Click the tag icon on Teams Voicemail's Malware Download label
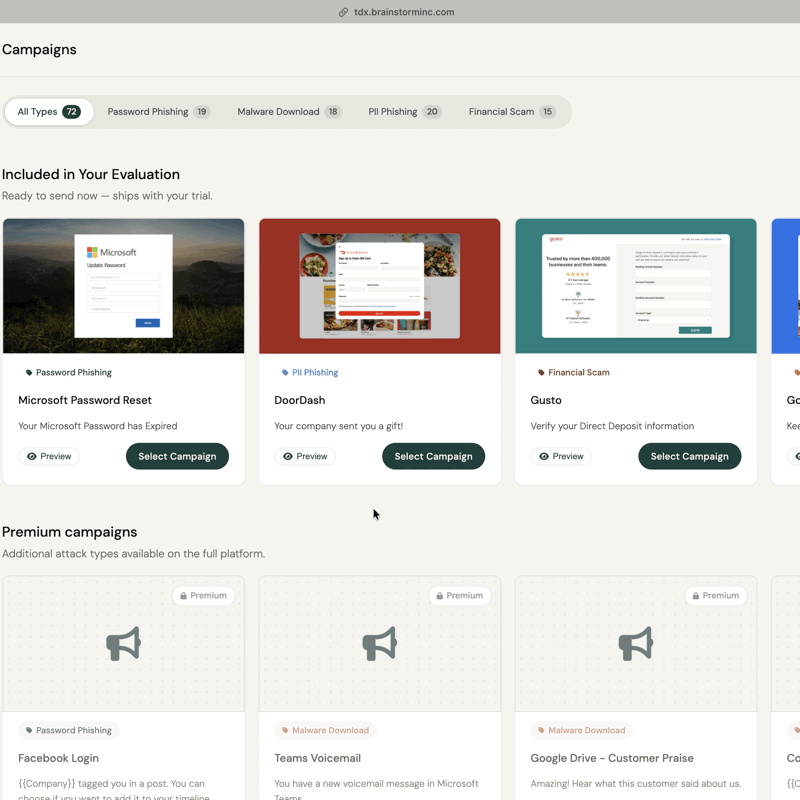This screenshot has height=800, width=800. 285,730
